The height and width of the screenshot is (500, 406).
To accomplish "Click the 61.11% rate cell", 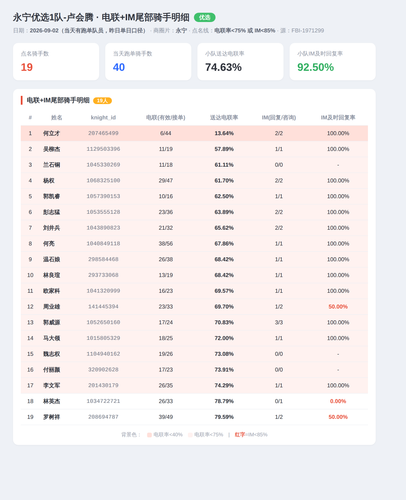I will 224,165.
